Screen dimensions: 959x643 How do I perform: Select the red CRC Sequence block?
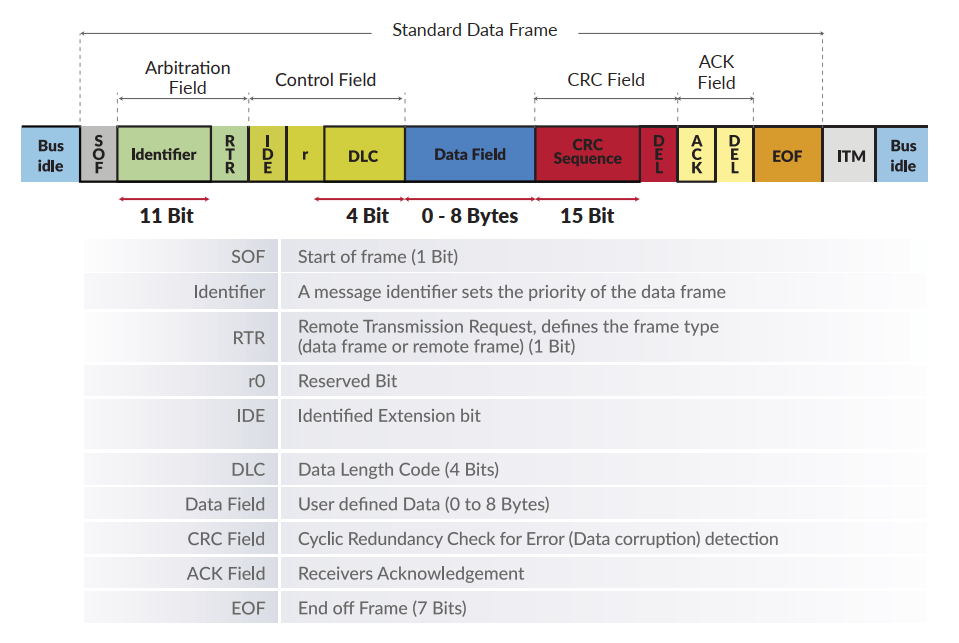coord(587,154)
